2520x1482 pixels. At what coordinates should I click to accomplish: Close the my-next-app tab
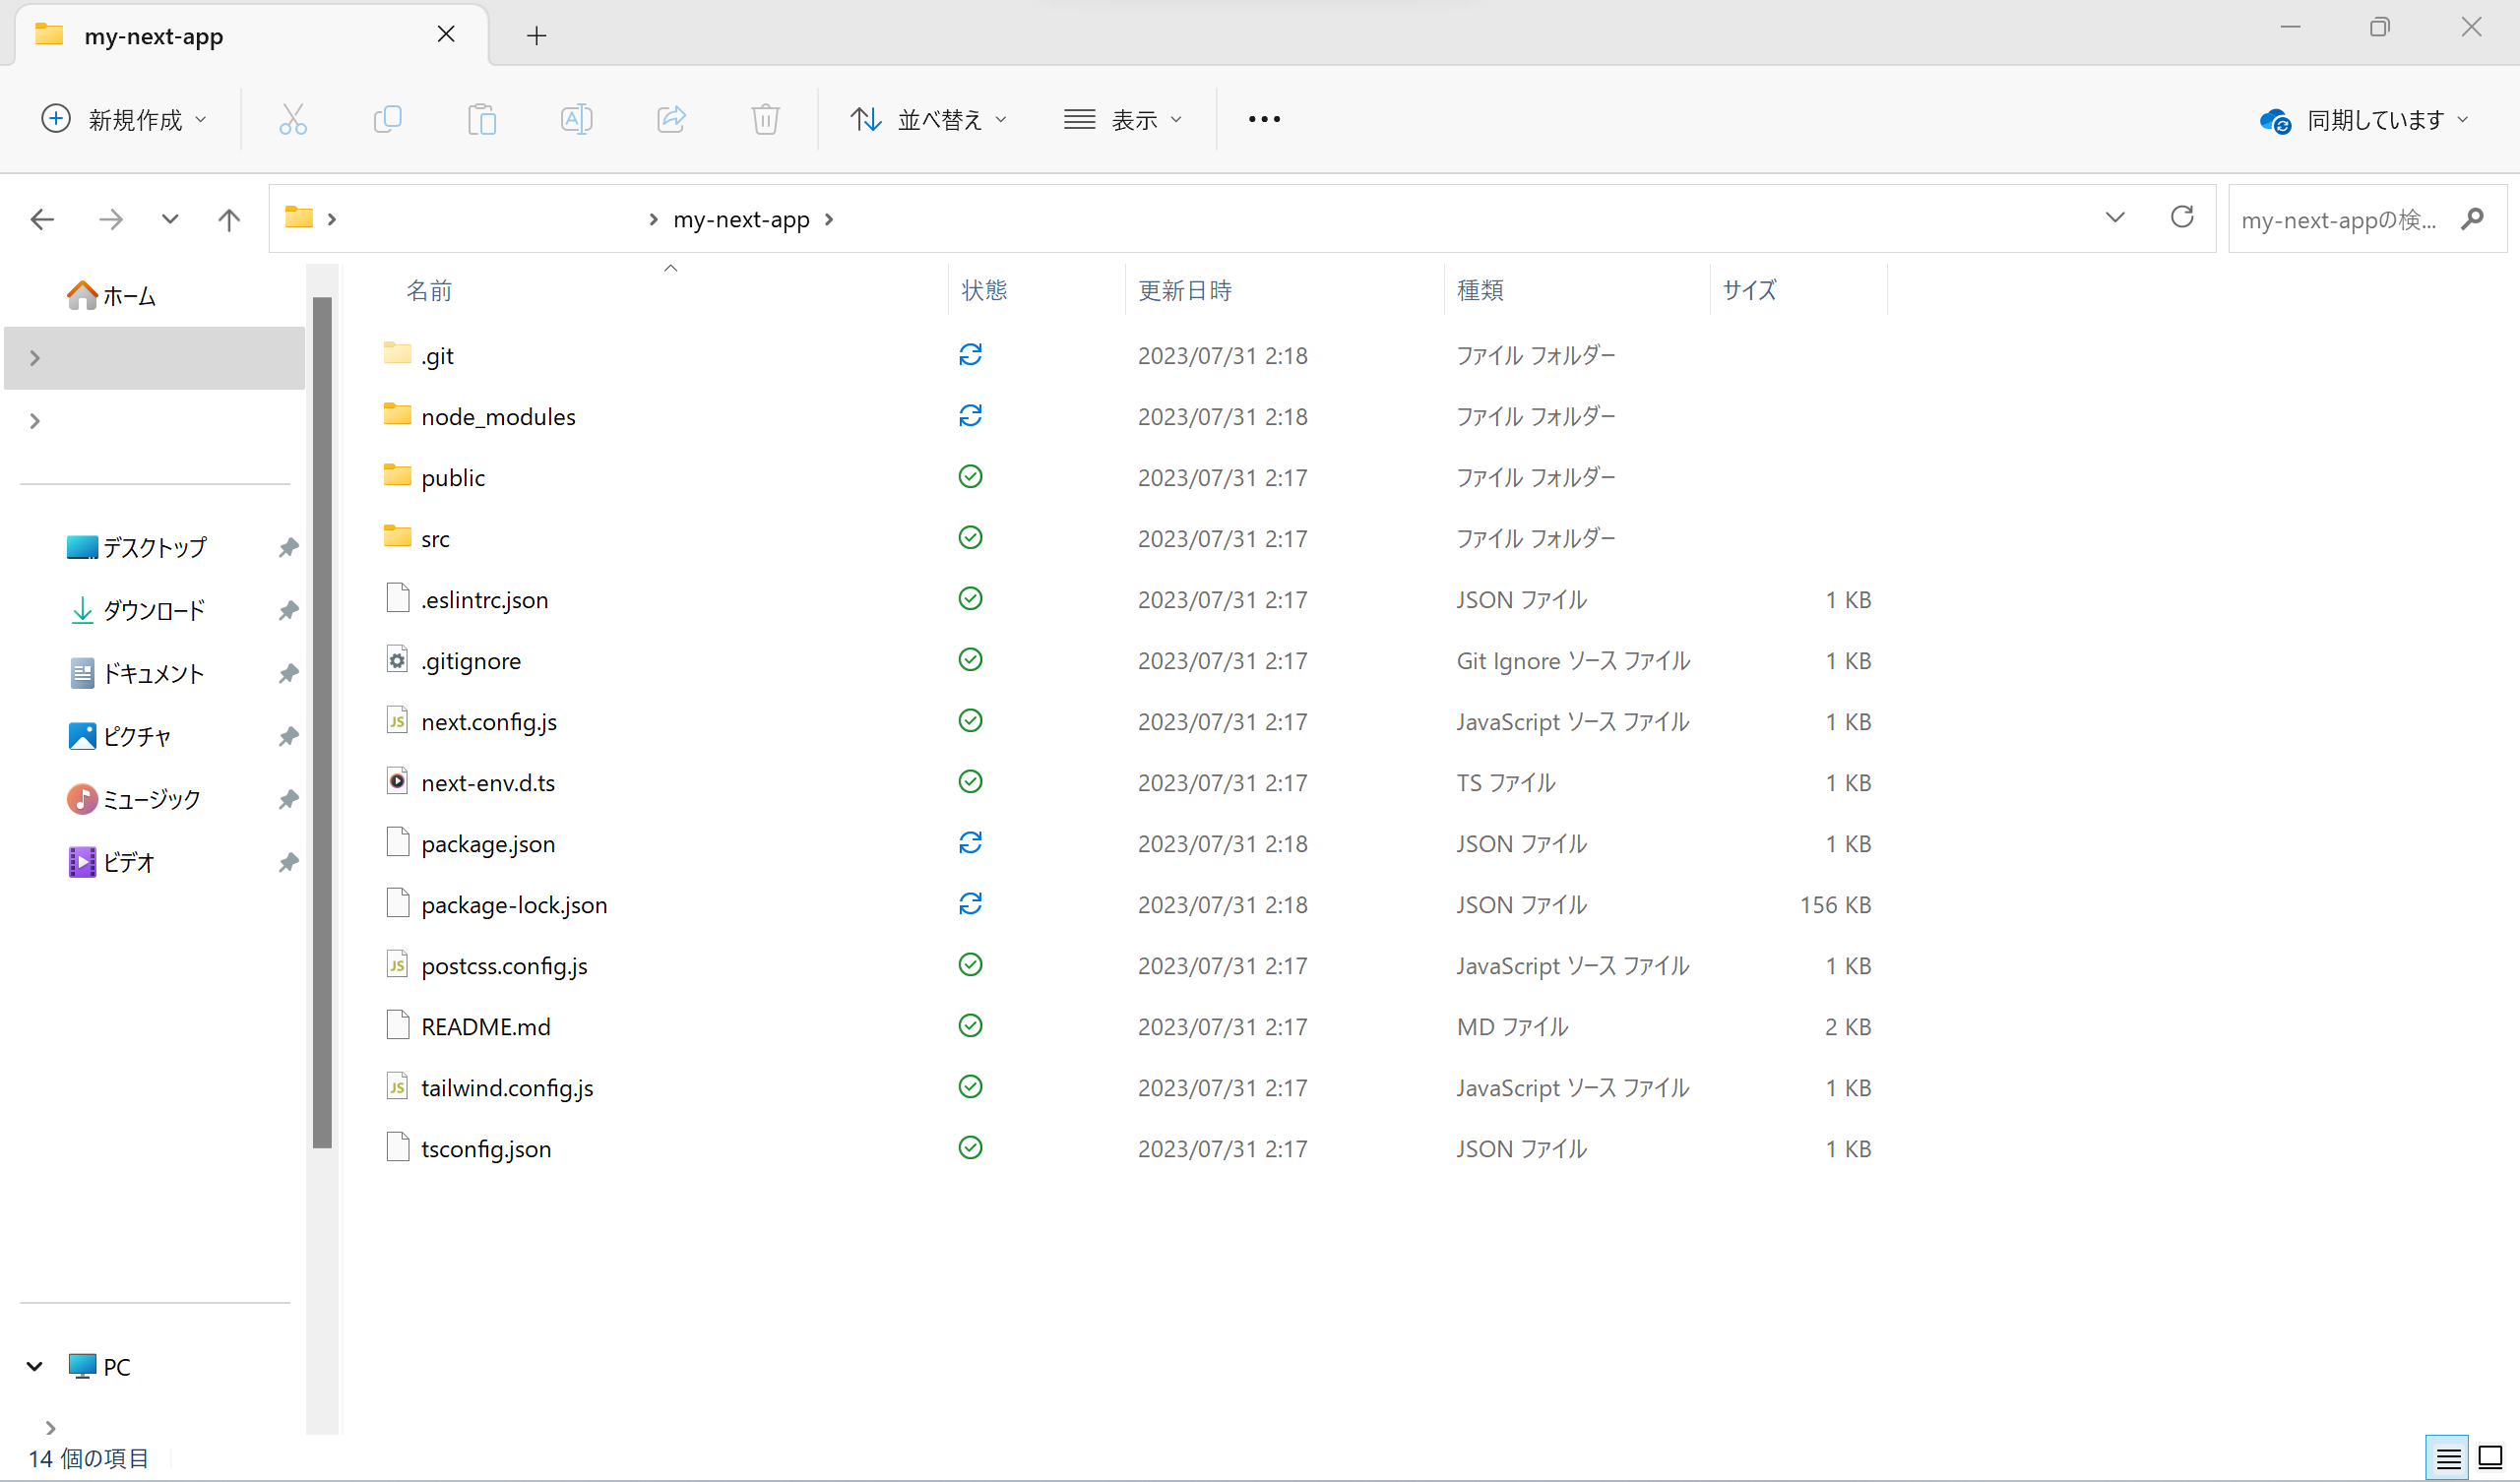click(x=446, y=35)
